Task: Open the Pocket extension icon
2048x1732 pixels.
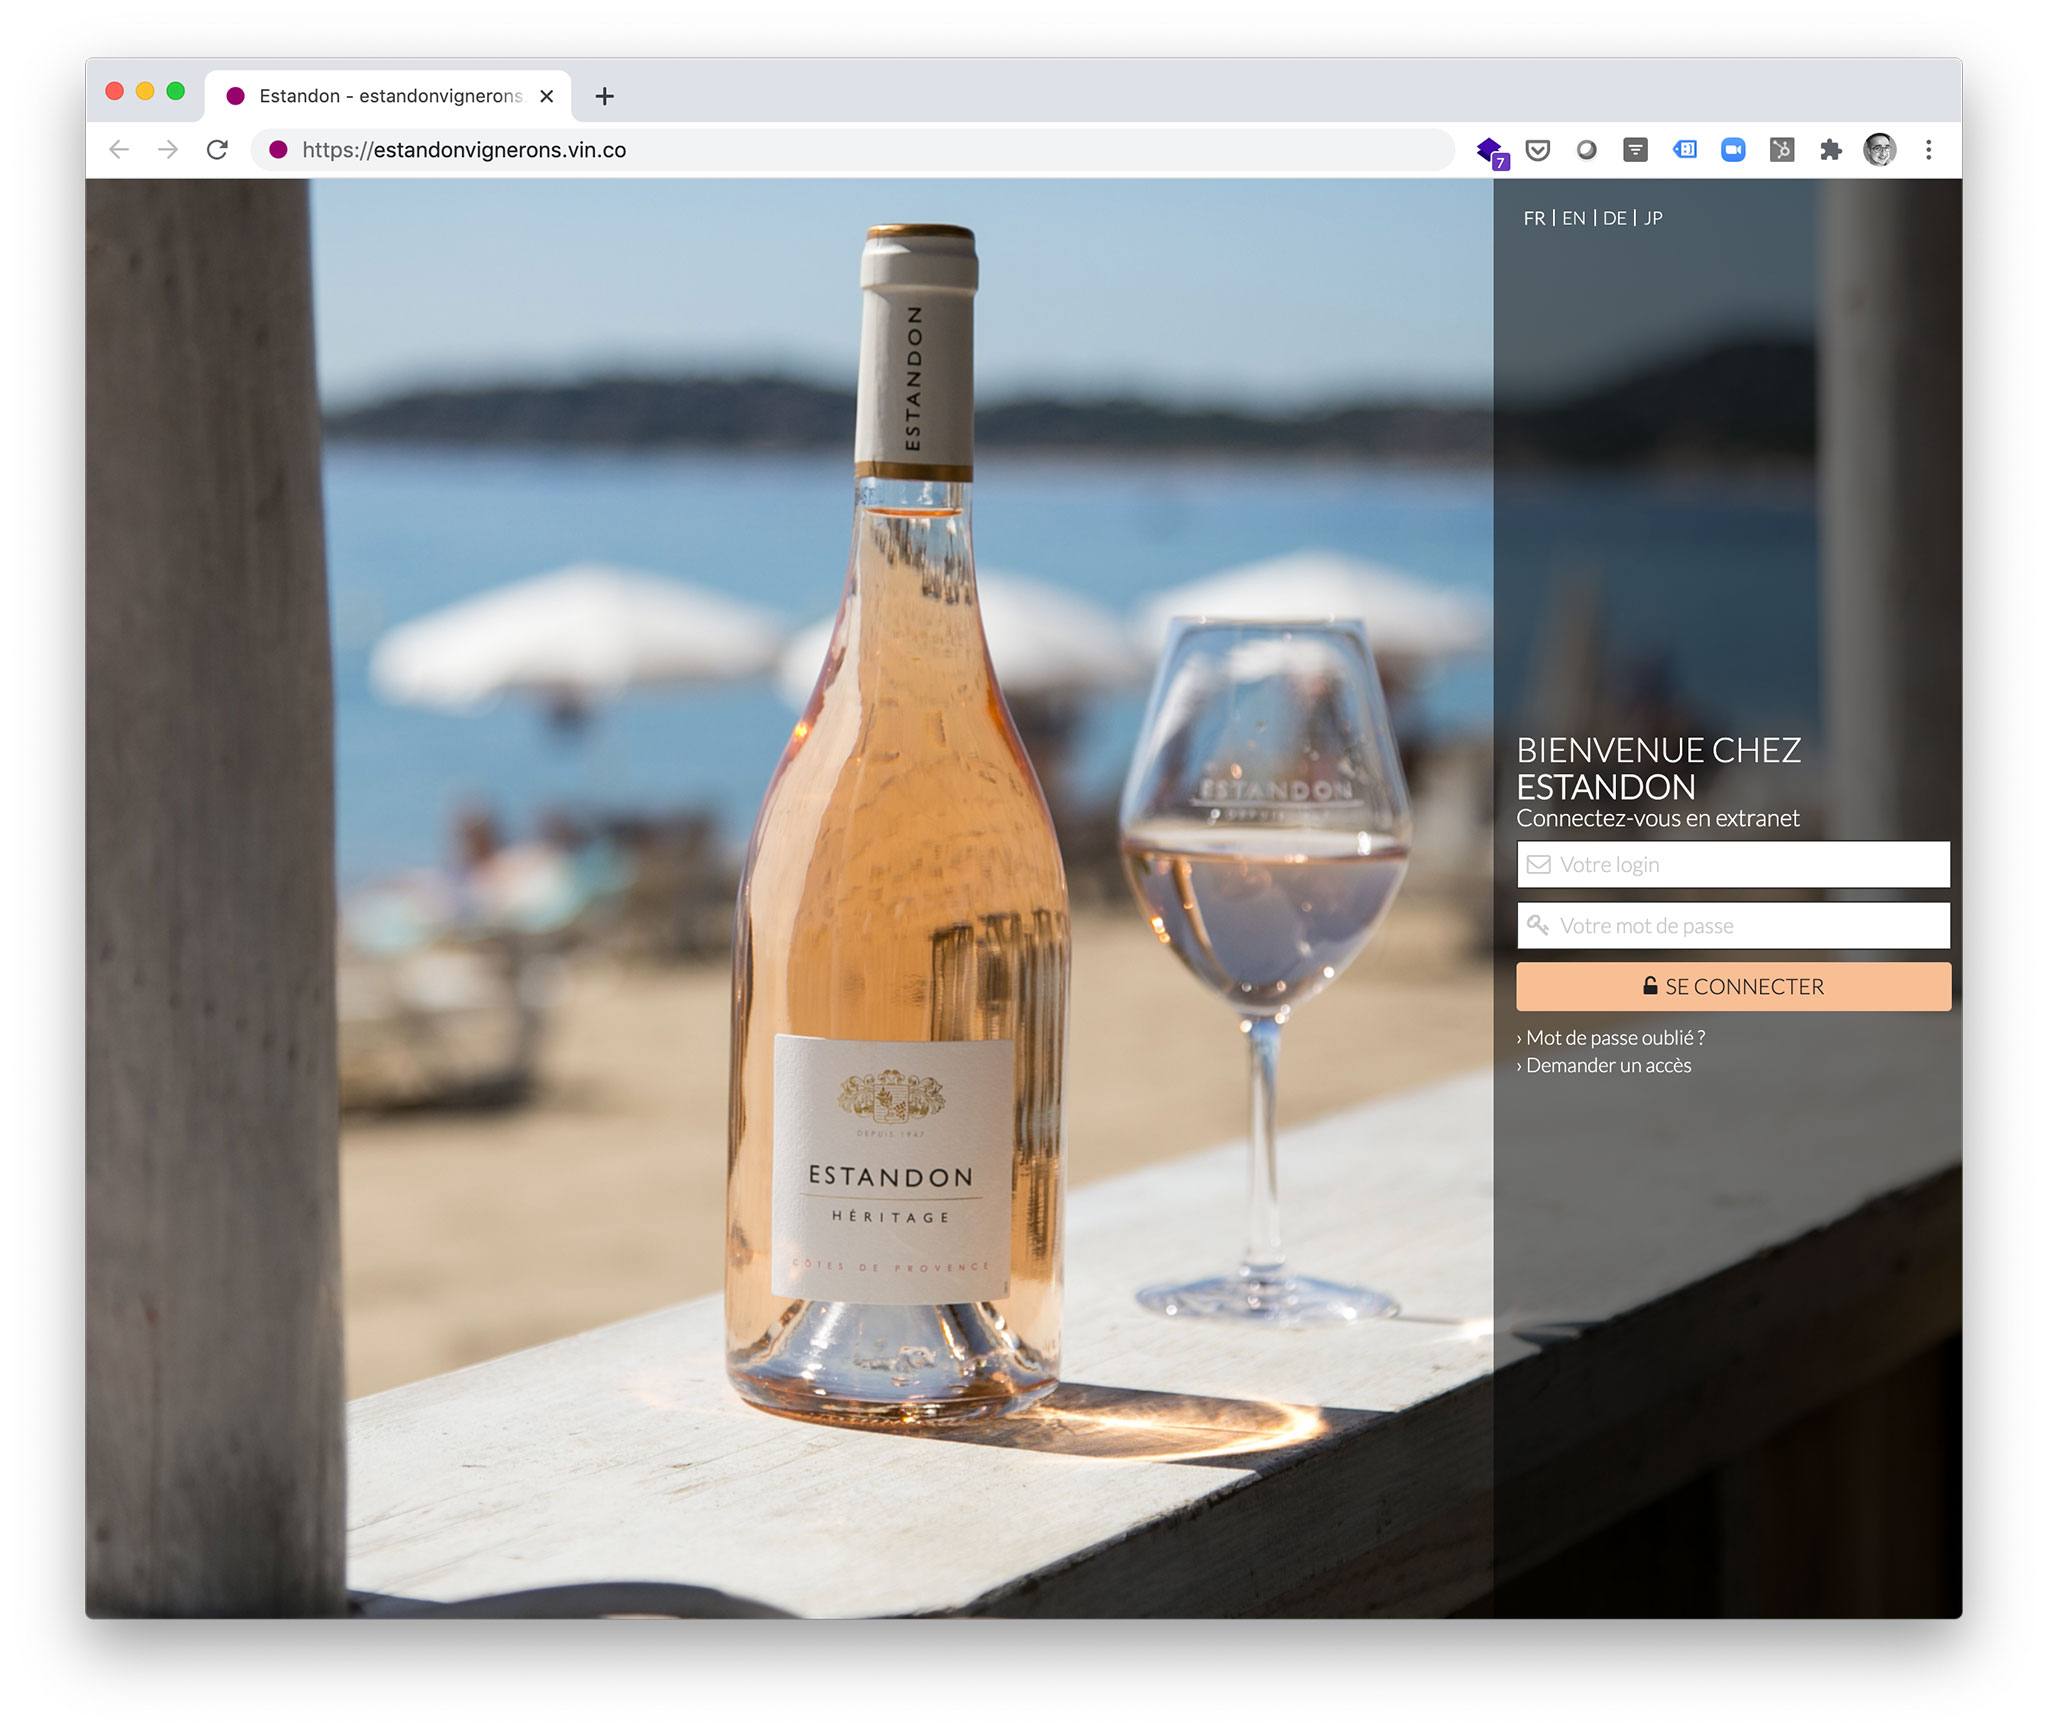Action: (x=1538, y=150)
